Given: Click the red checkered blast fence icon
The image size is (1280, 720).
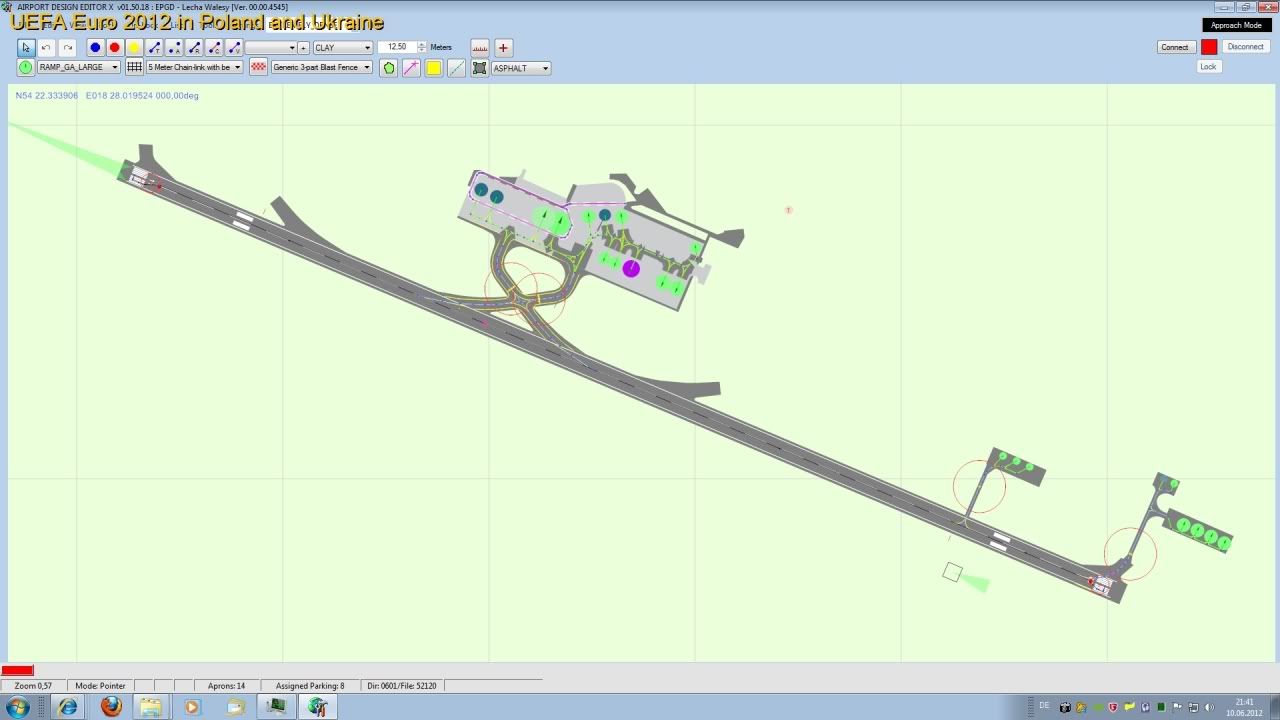Looking at the screenshot, I should click(x=258, y=67).
